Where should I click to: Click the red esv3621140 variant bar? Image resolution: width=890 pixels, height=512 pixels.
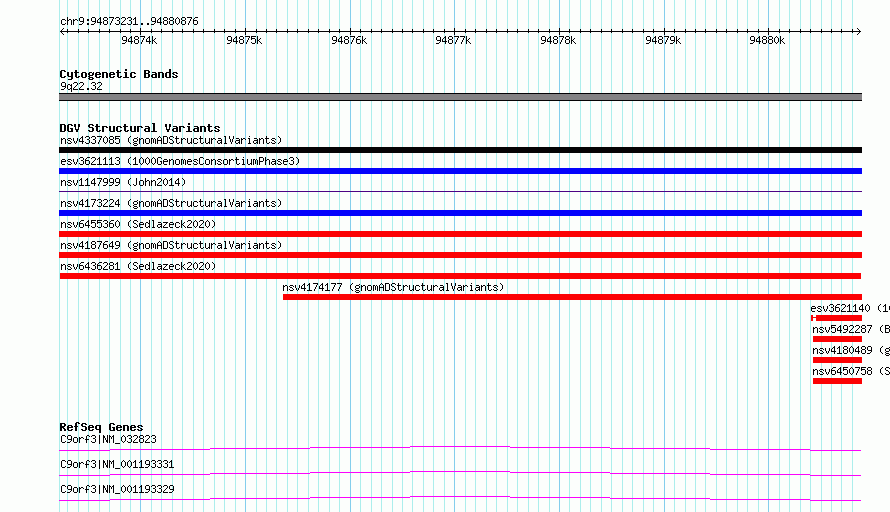837,318
